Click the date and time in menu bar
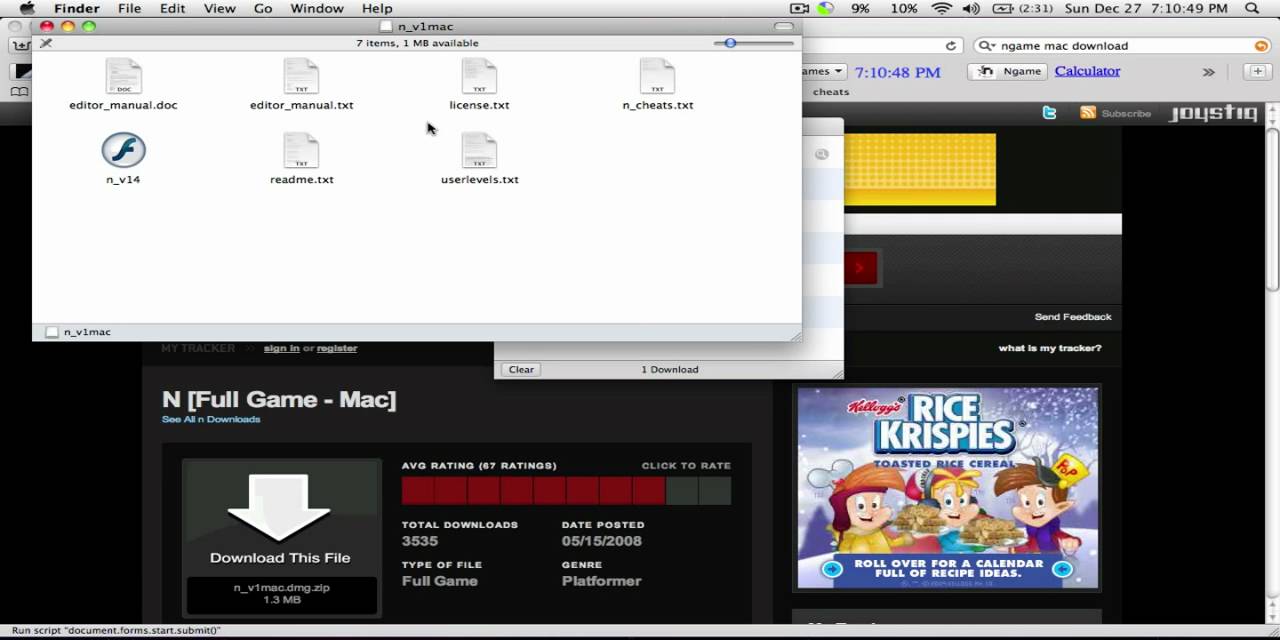The image size is (1280, 640). [1146, 8]
